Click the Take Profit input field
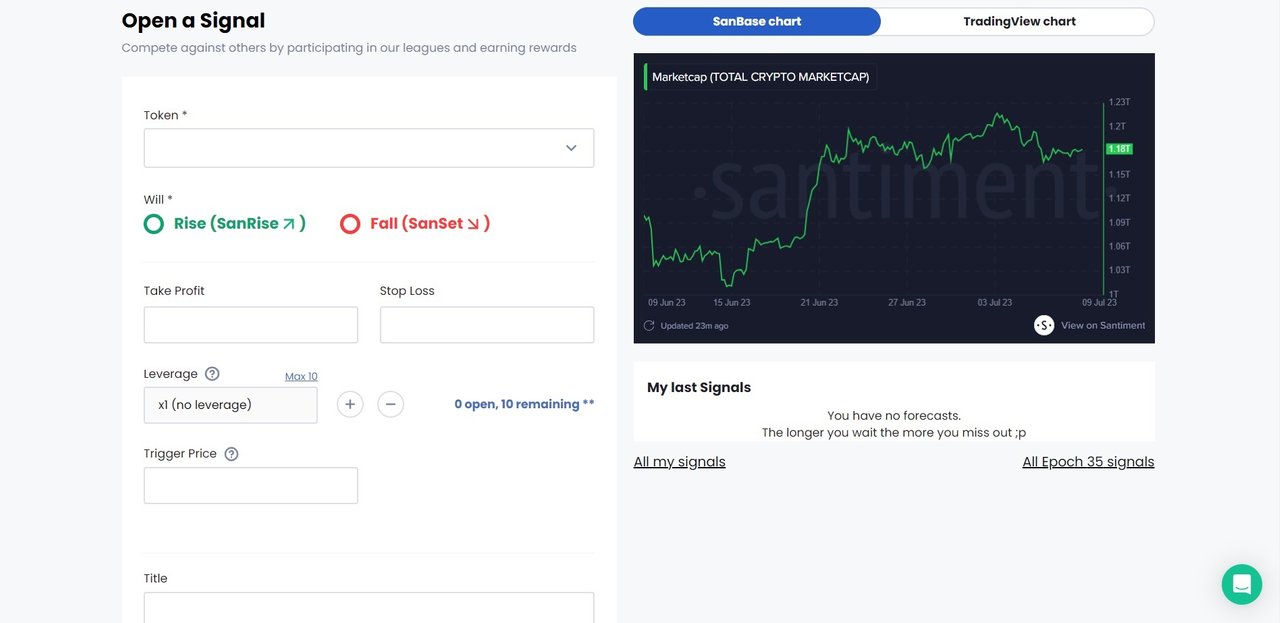Viewport: 1280px width, 623px height. pos(251,325)
